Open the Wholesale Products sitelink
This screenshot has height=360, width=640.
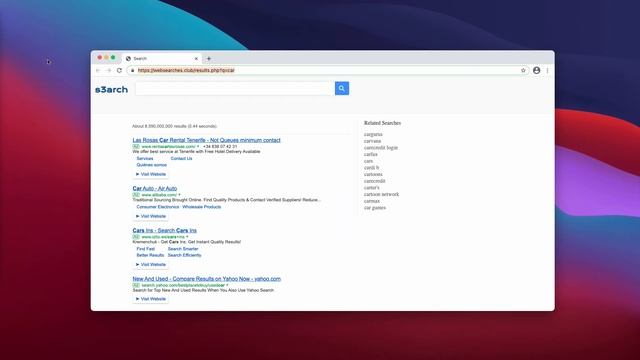(x=202, y=207)
